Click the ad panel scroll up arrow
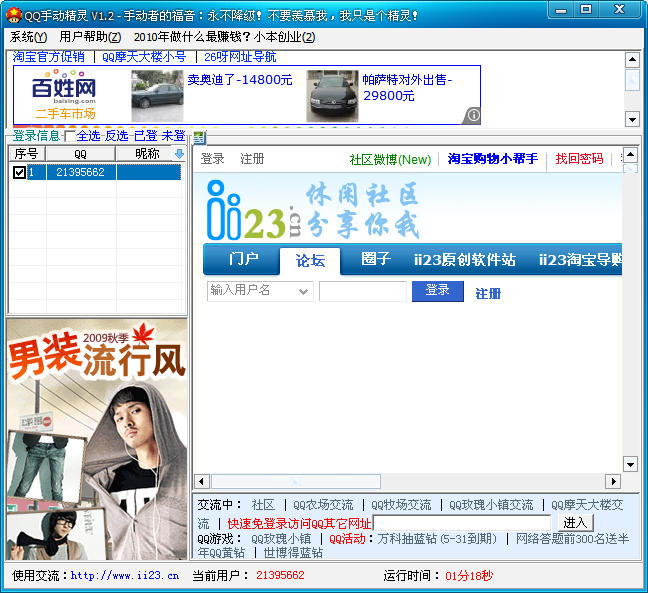Image resolution: width=648 pixels, height=593 pixels. click(632, 60)
